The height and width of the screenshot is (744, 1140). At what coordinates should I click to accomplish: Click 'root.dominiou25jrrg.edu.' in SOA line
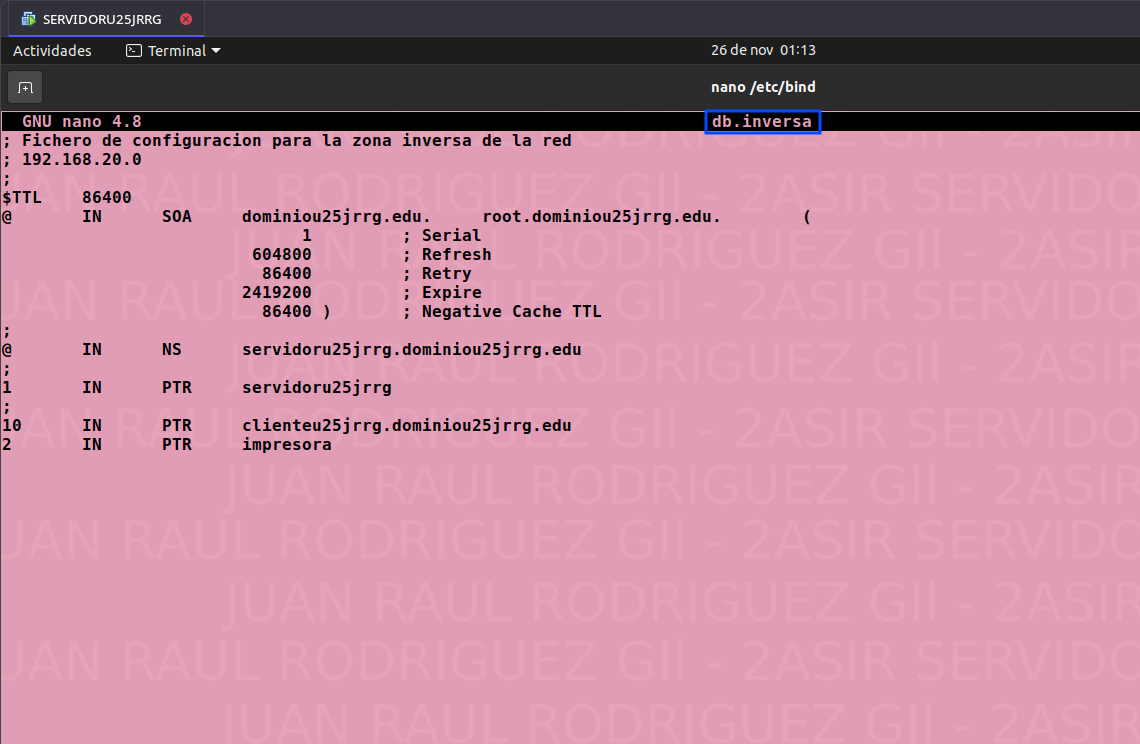click(x=601, y=217)
